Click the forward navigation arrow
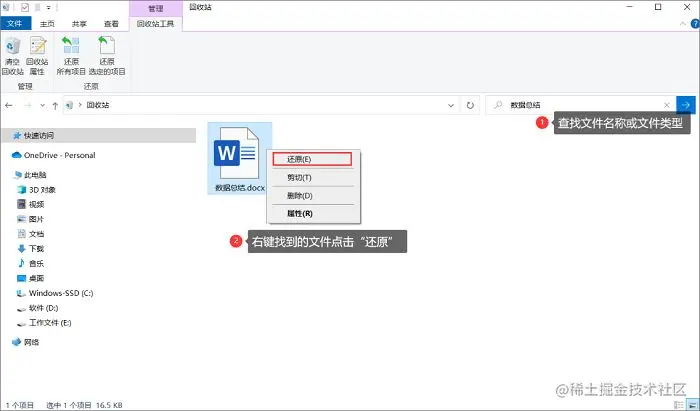 click(x=28, y=105)
